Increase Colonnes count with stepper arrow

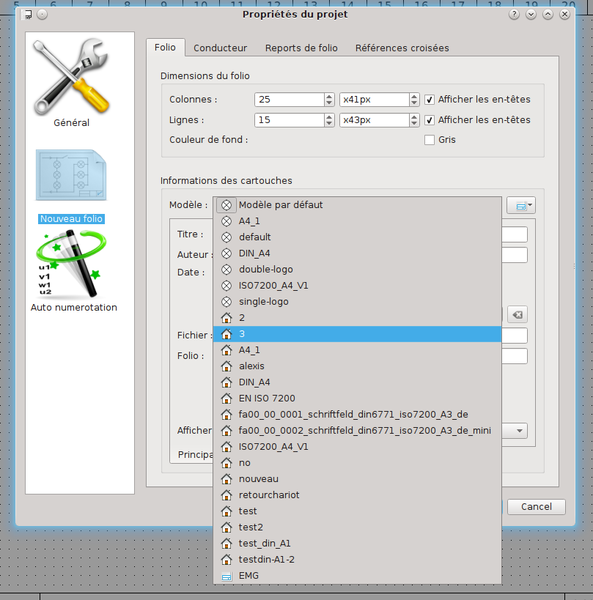[329, 96]
